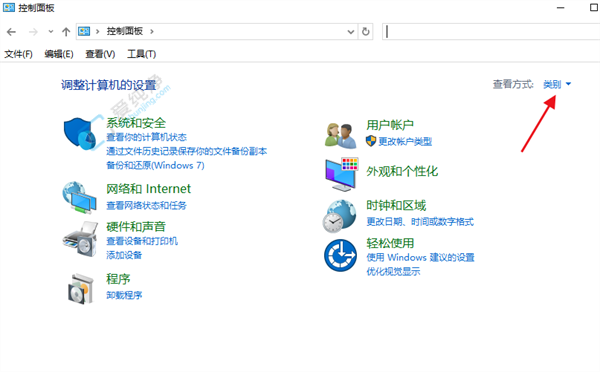Open the 时钟和区域 category link
This screenshot has width=600, height=372.
[396, 205]
